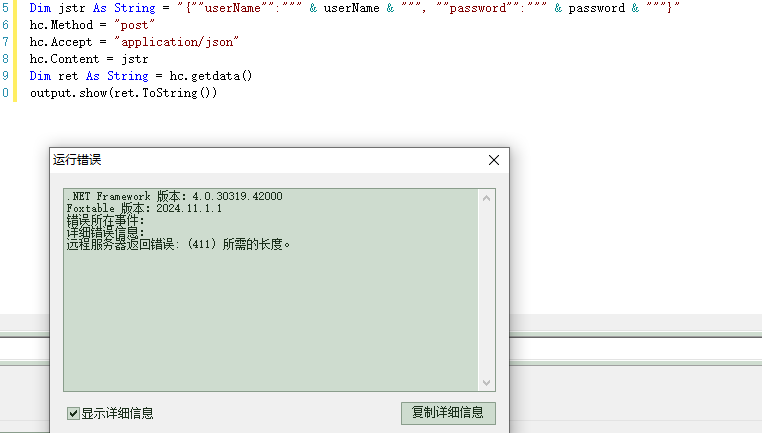
Task: Click the 运行错误 dialog title bar
Action: pyautogui.click(x=250, y=160)
